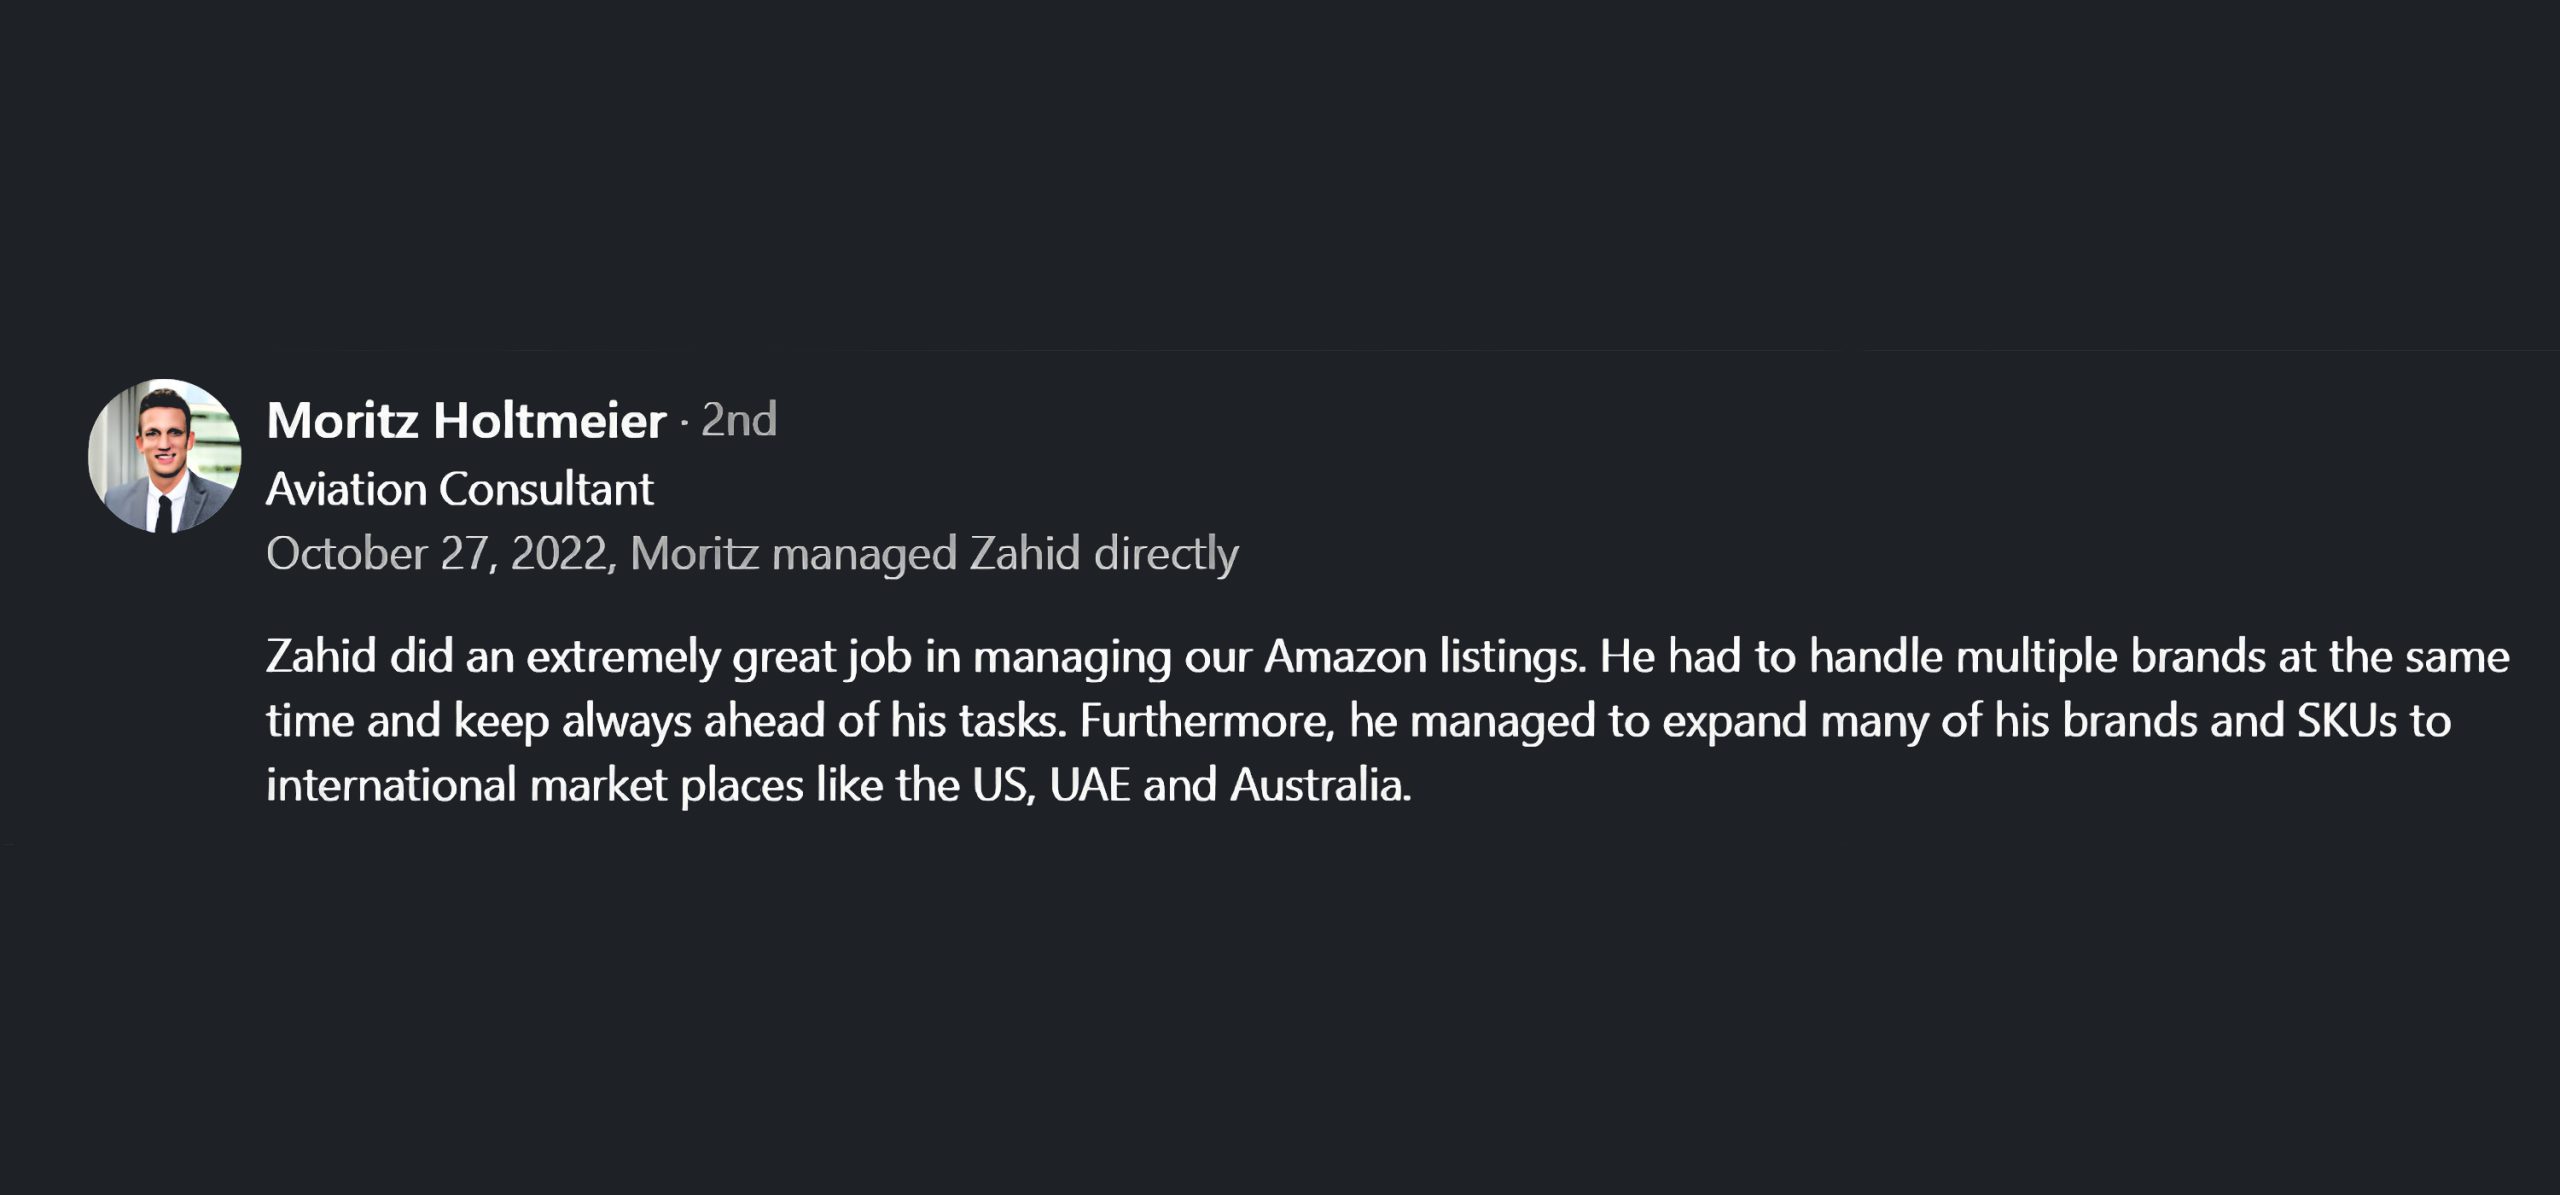Viewport: 2560px width, 1195px height.
Task: Click 'UAE' in the recommendation text
Action: tap(1090, 785)
